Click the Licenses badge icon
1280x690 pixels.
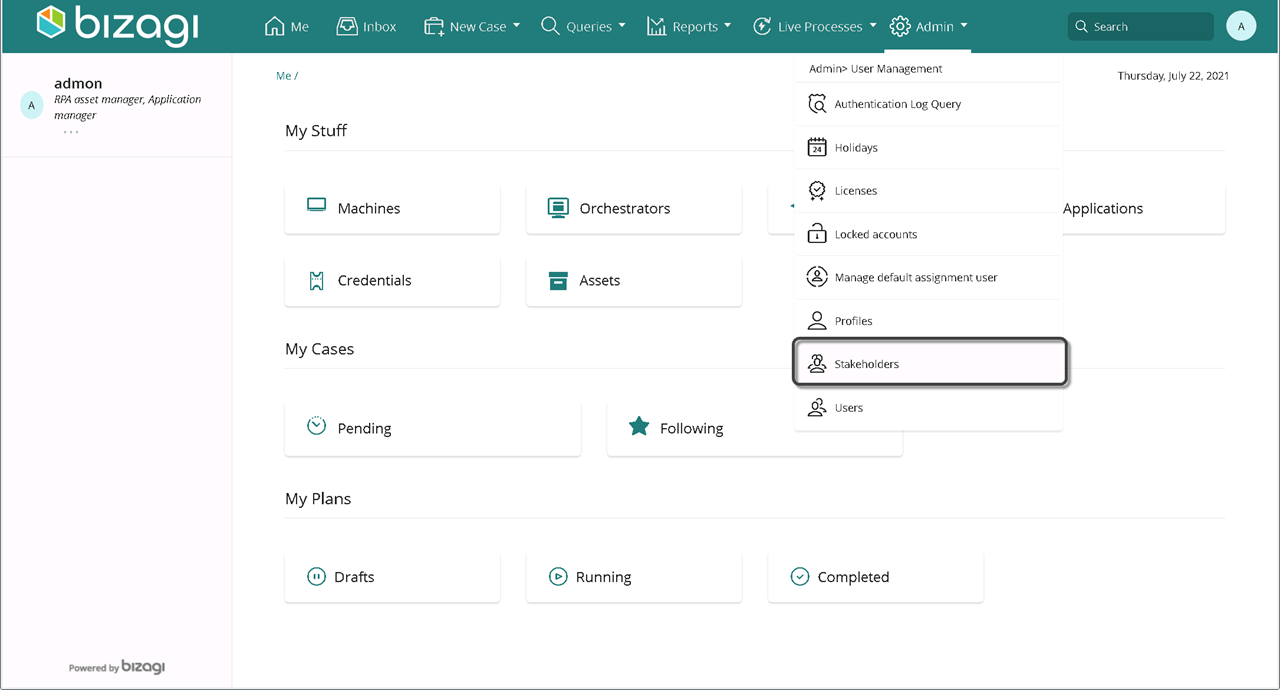pos(817,190)
